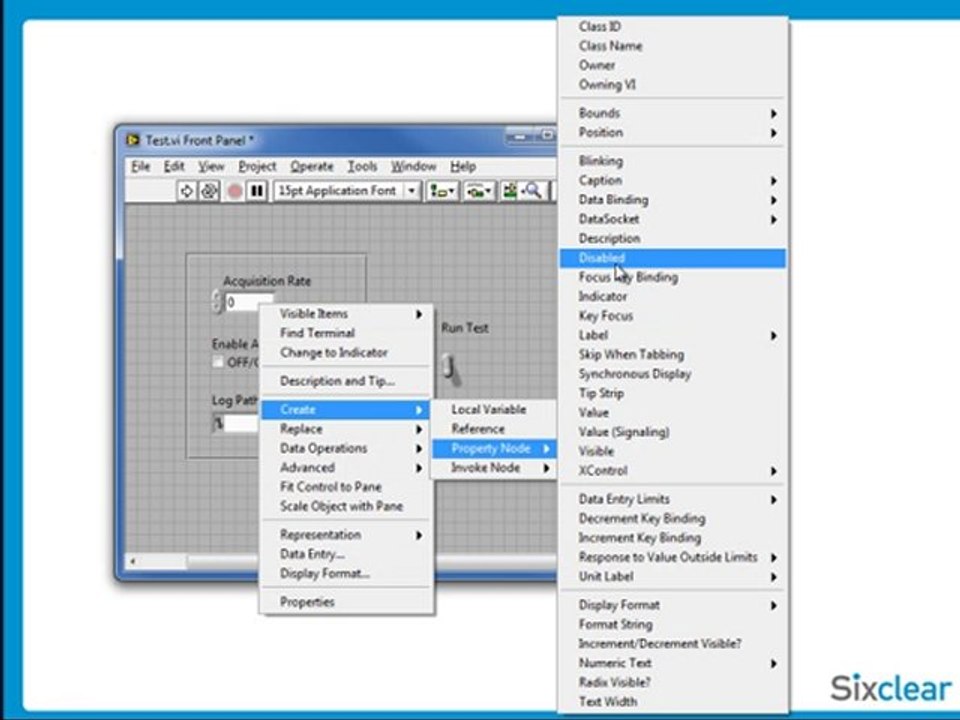The width and height of the screenshot is (960, 720).
Task: Open Properties from context menu
Action: click(x=347, y=602)
